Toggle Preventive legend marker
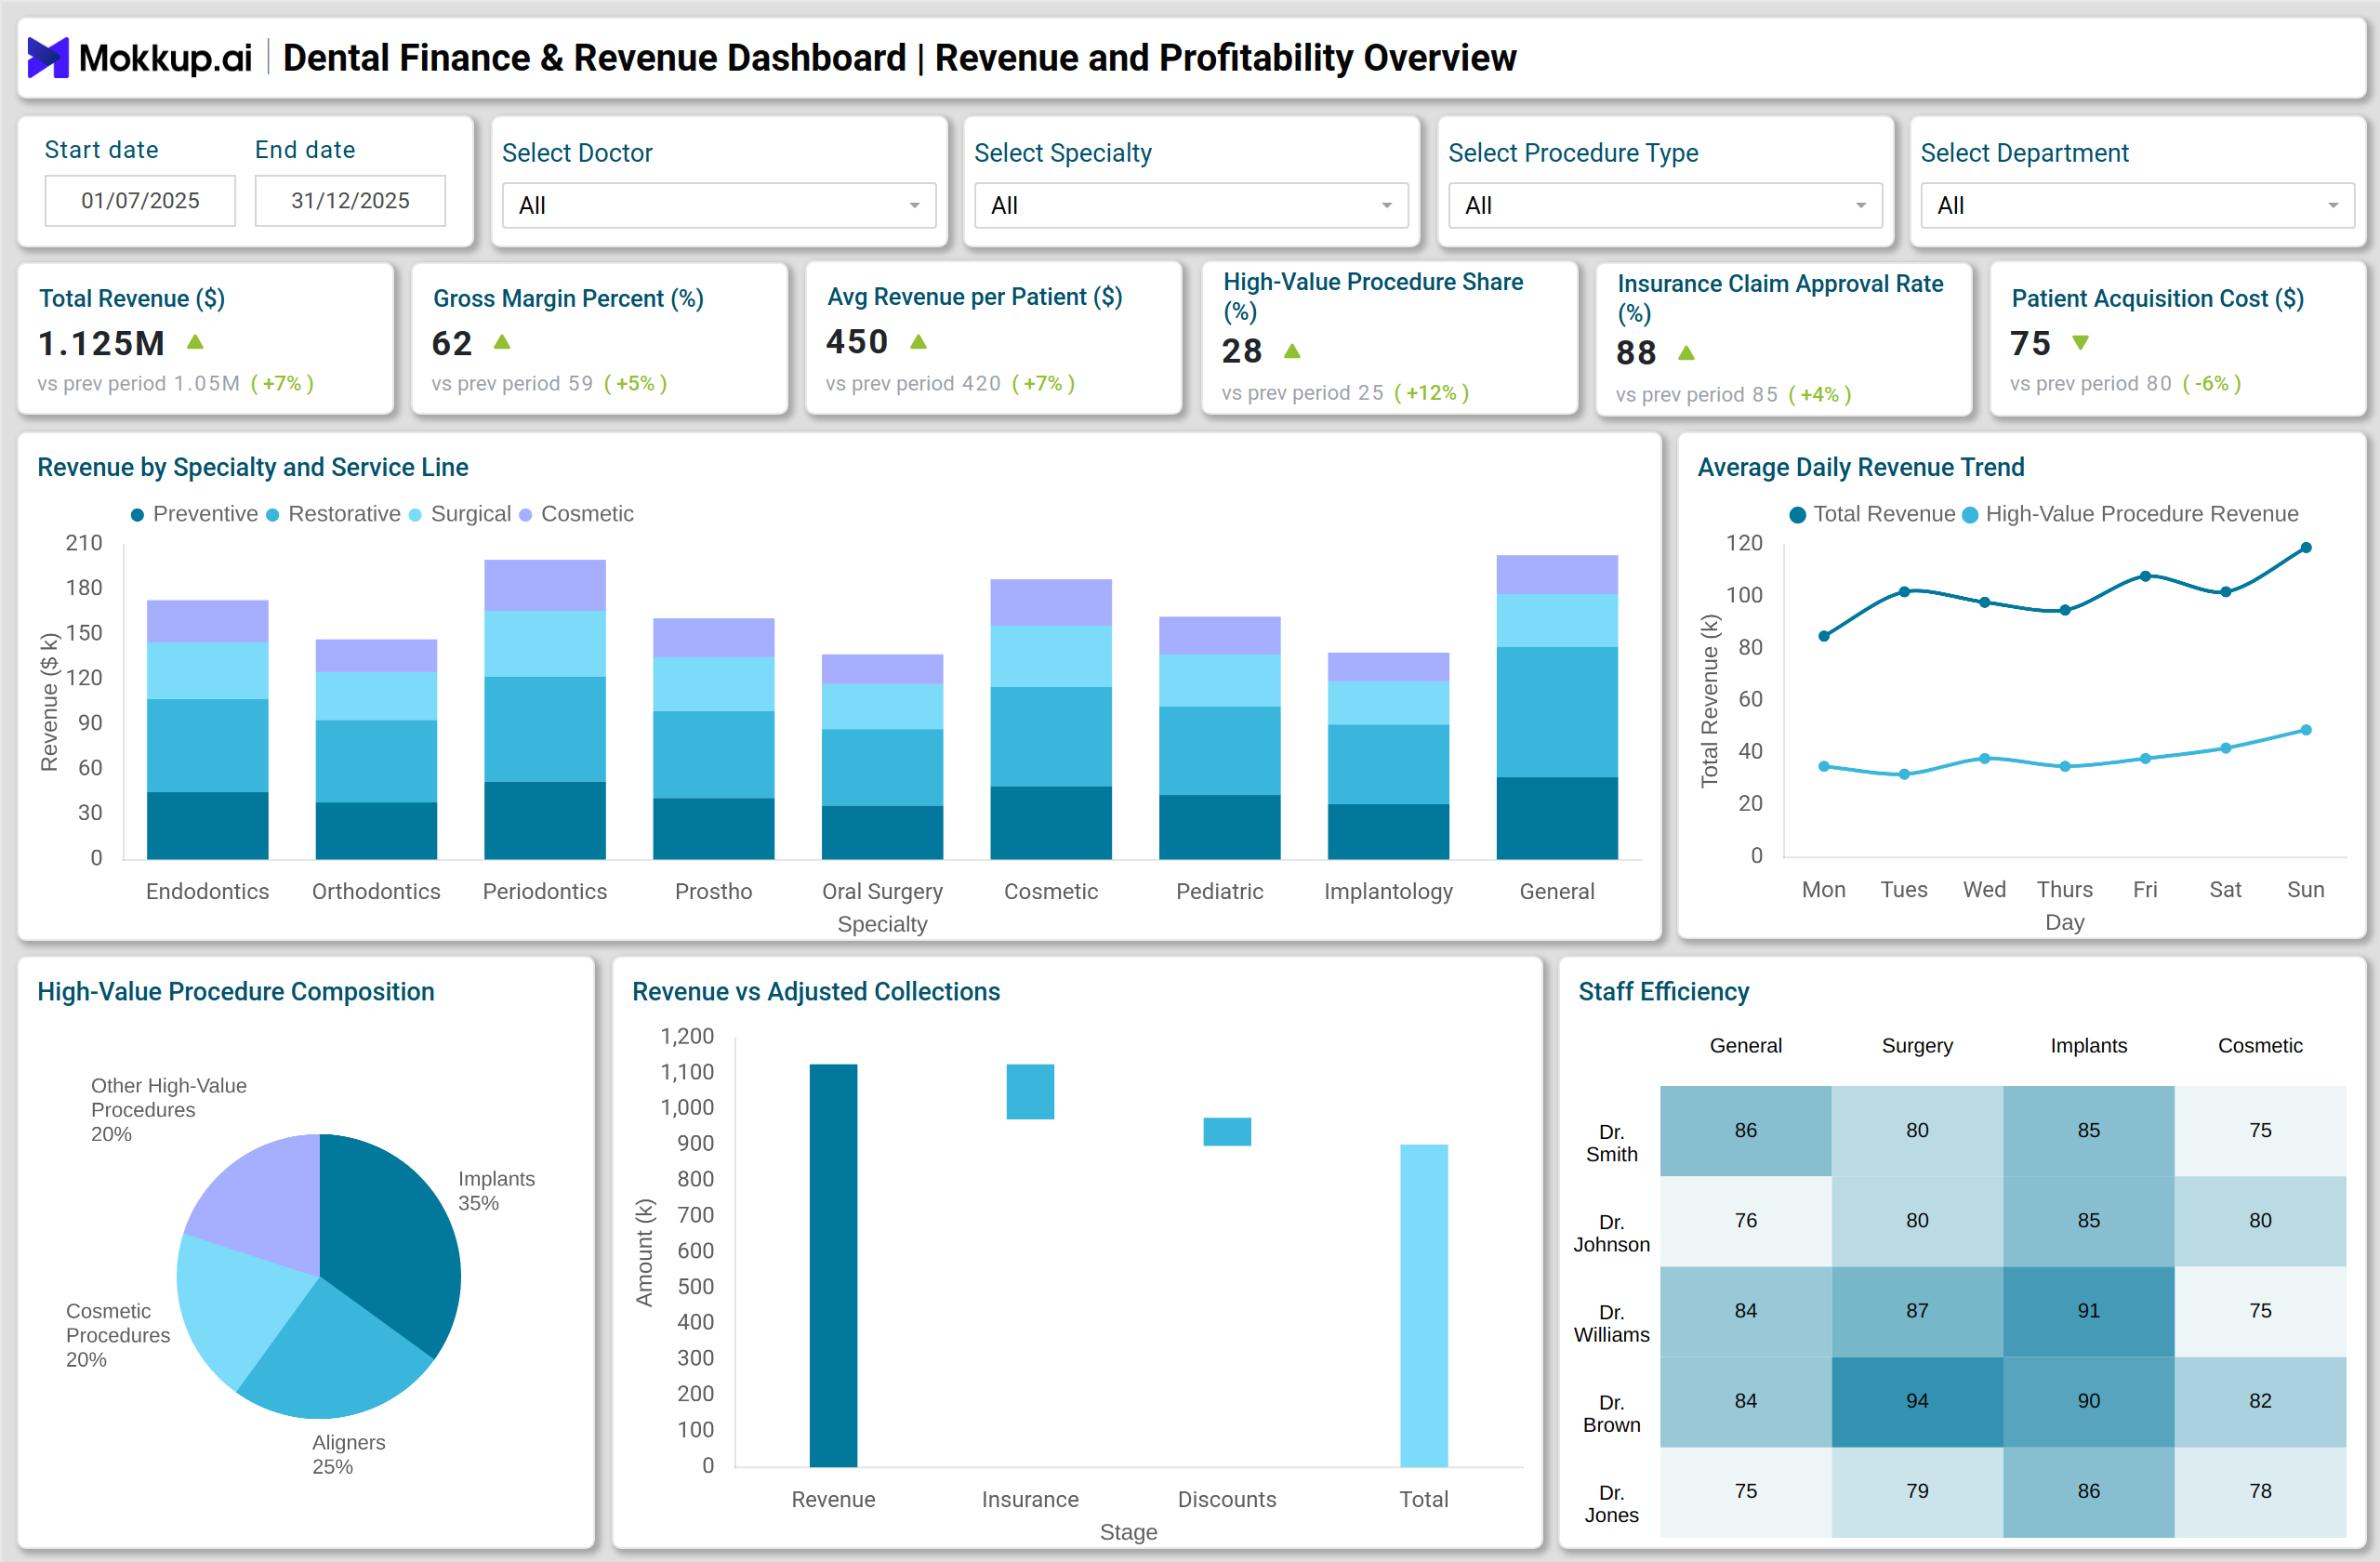The width and height of the screenshot is (2380, 1562). 138,515
